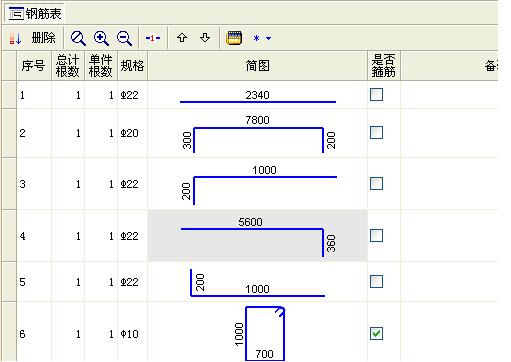Click the 简图 column header
The width and height of the screenshot is (511, 362).
(x=257, y=66)
